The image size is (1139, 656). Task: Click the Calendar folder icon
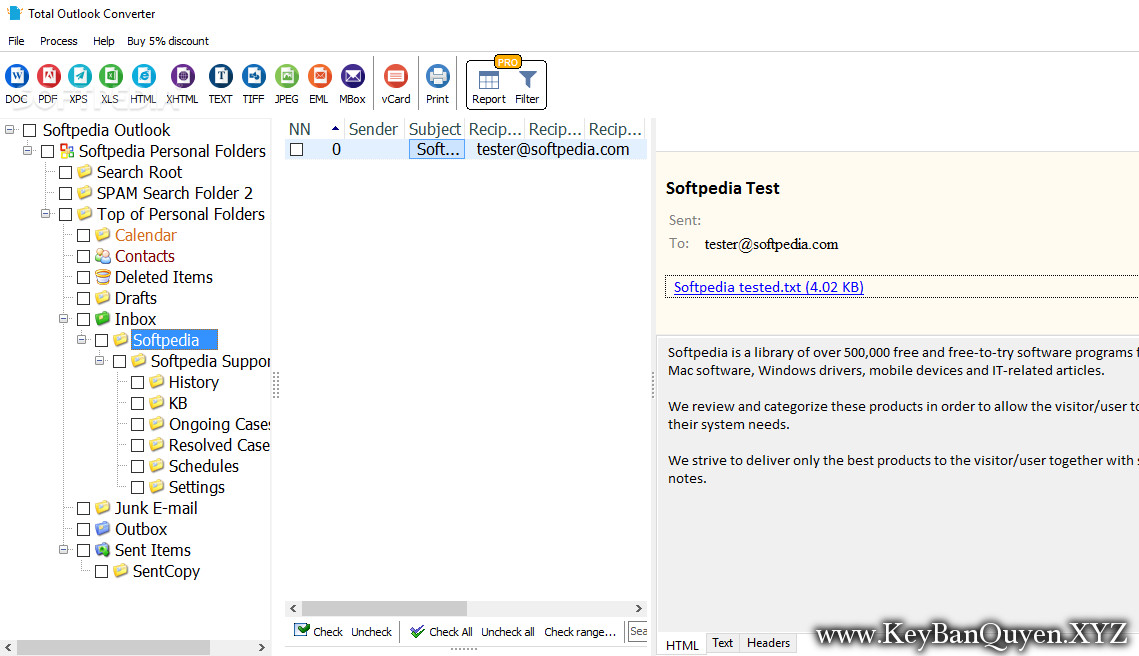point(102,235)
